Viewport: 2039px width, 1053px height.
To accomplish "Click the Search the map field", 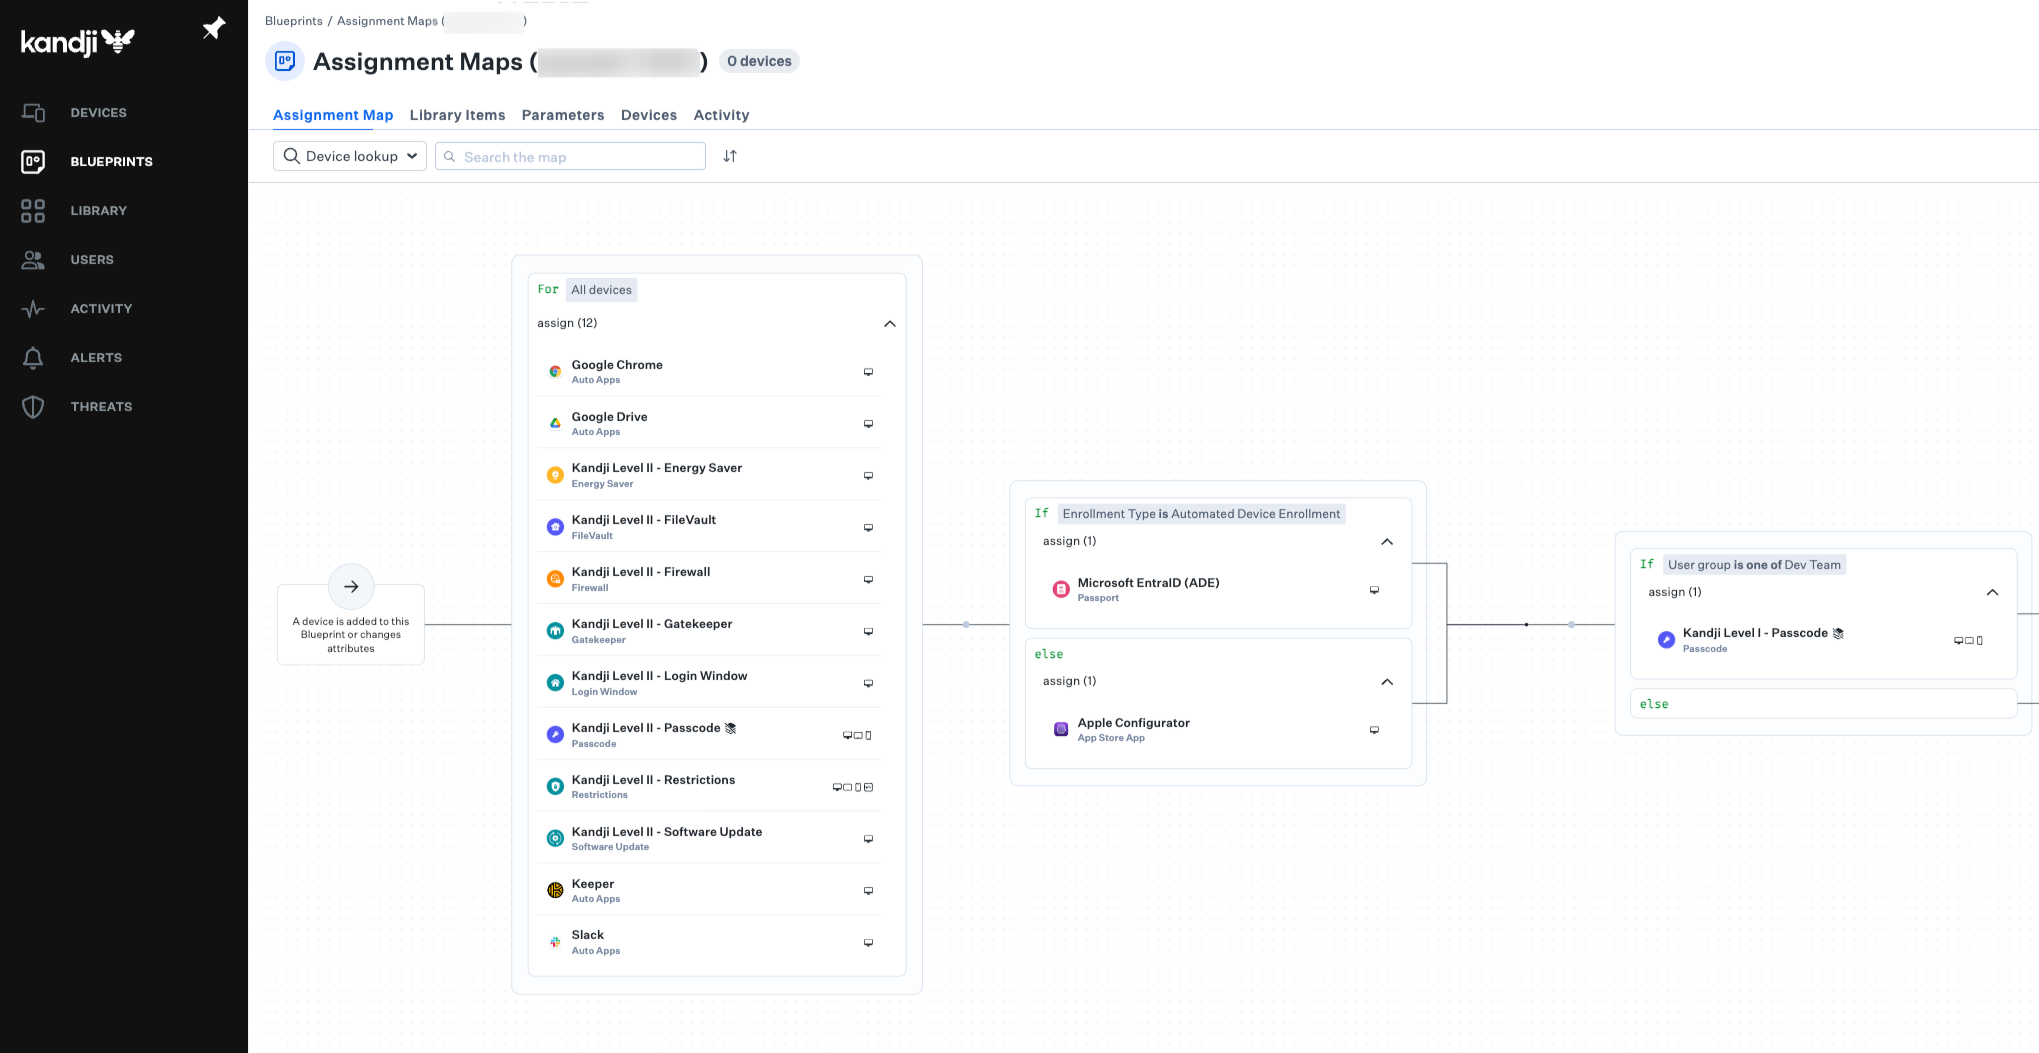I will (x=578, y=157).
